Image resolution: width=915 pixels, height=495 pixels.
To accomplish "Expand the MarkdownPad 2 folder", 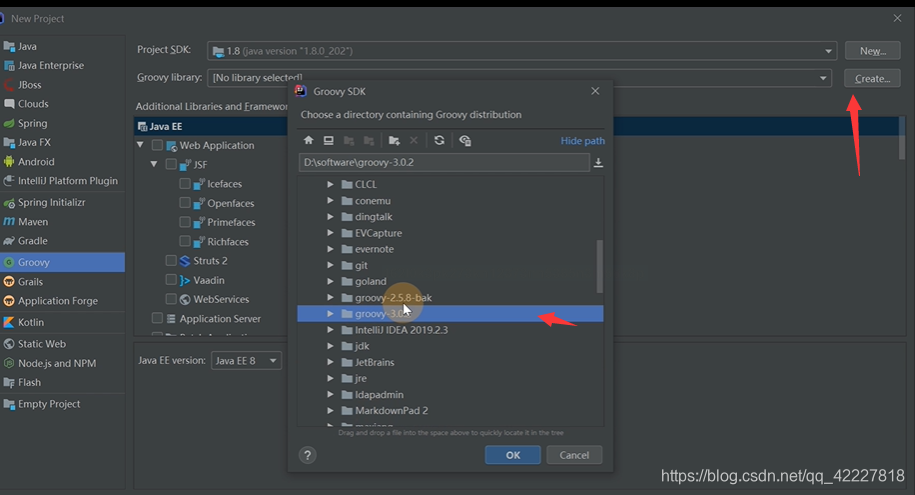I will tap(330, 411).
